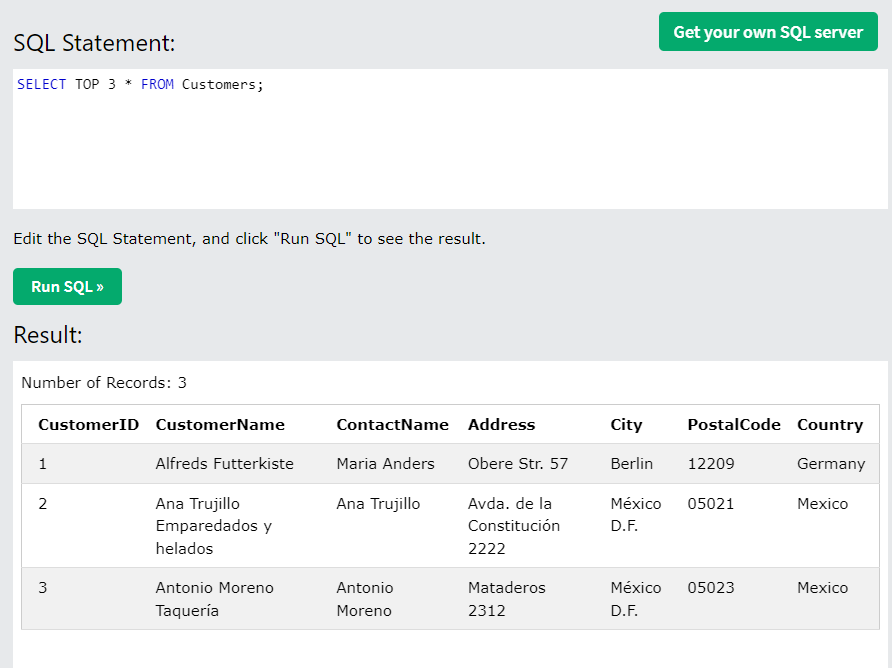
Task: Click the FROM keyword in the statement
Action: 157,84
